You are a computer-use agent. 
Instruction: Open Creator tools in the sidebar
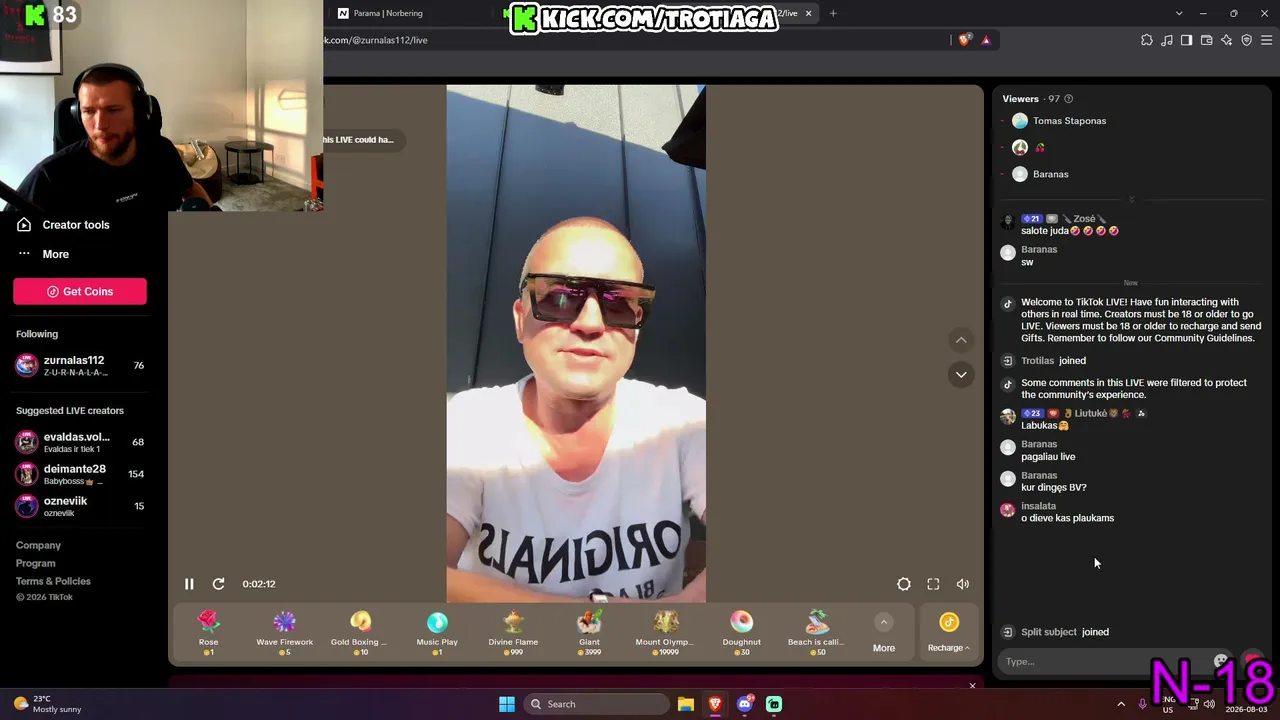[64, 225]
